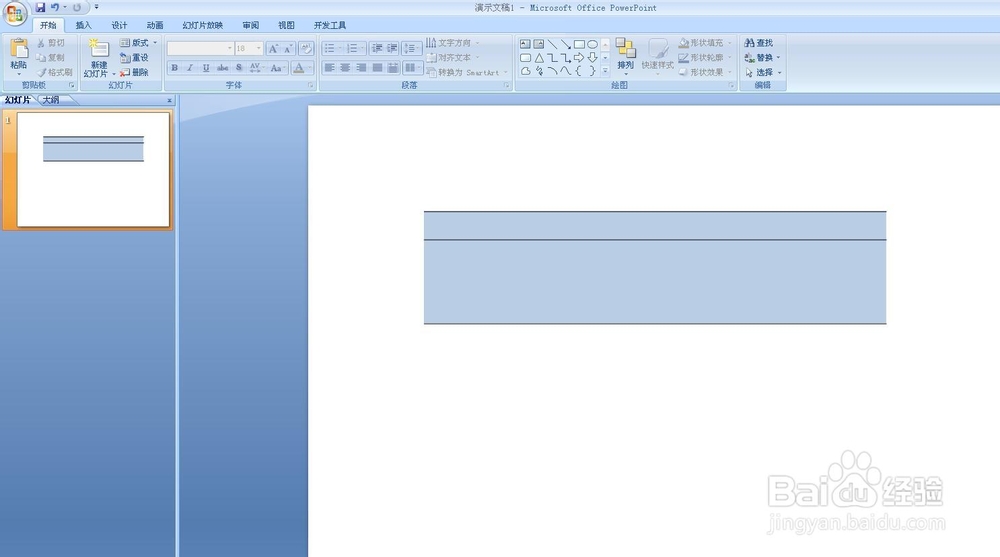Toggle center text alignment

point(345,68)
